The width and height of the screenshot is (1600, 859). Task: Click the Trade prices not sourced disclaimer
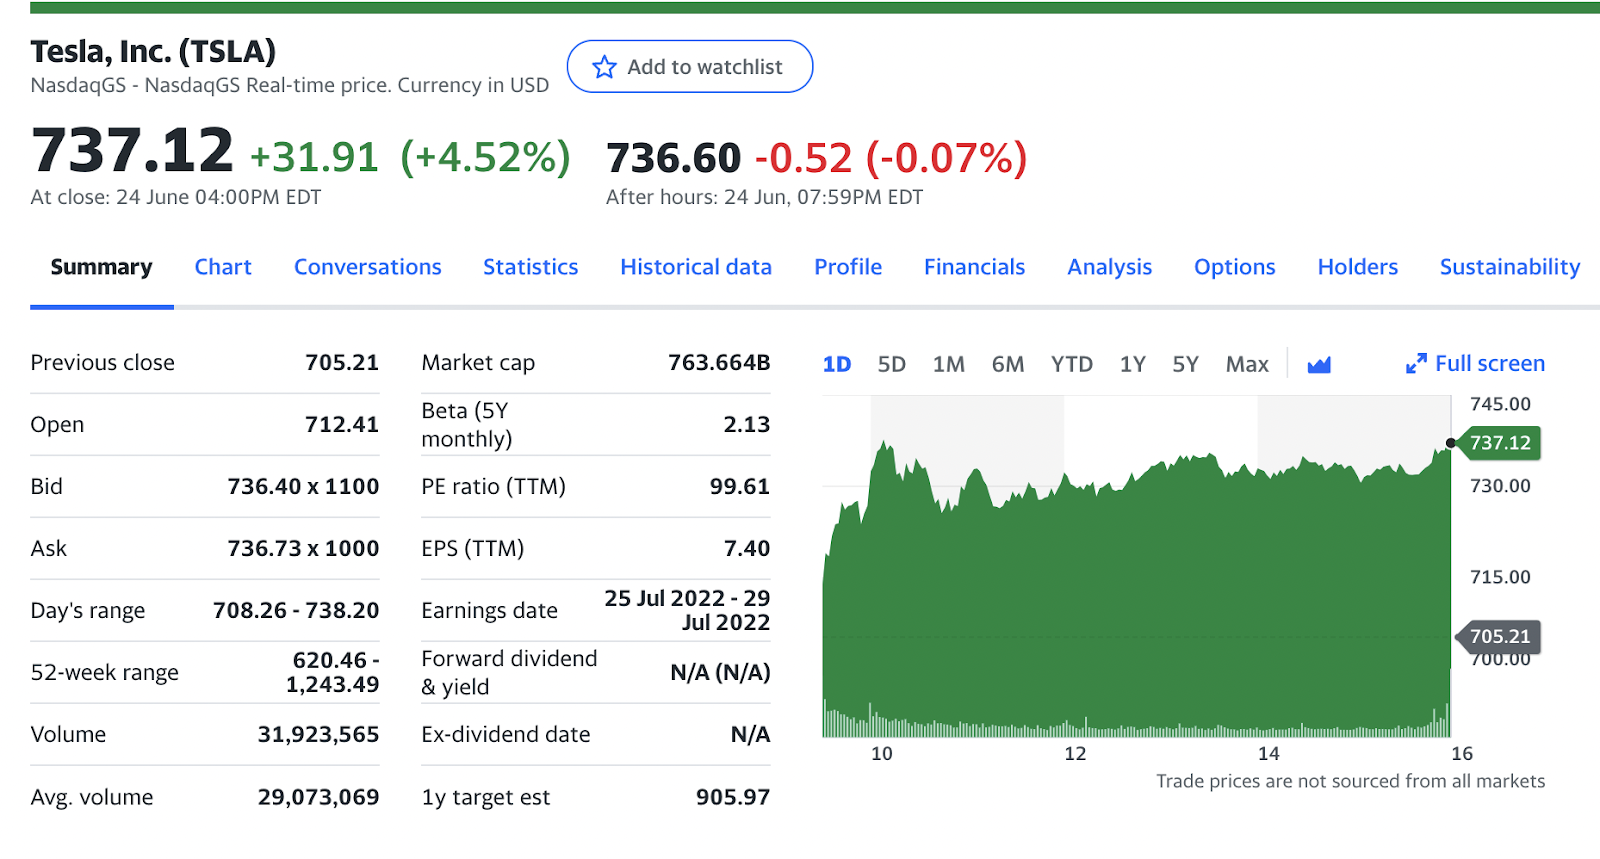(1350, 781)
